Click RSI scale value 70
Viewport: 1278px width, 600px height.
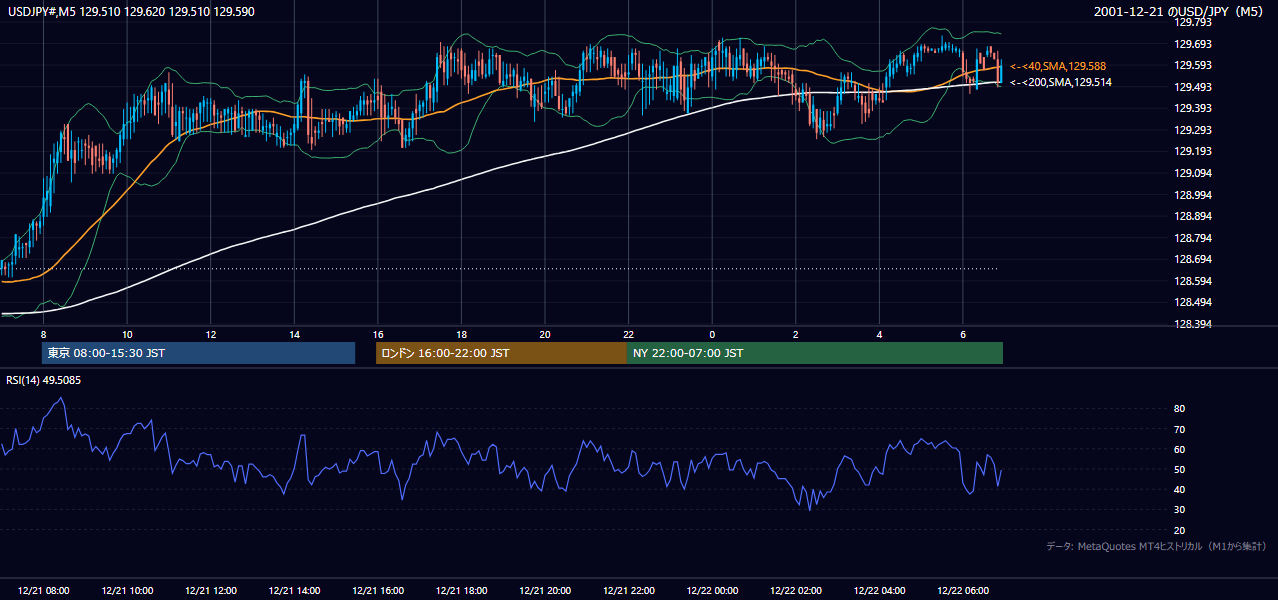coord(1180,429)
